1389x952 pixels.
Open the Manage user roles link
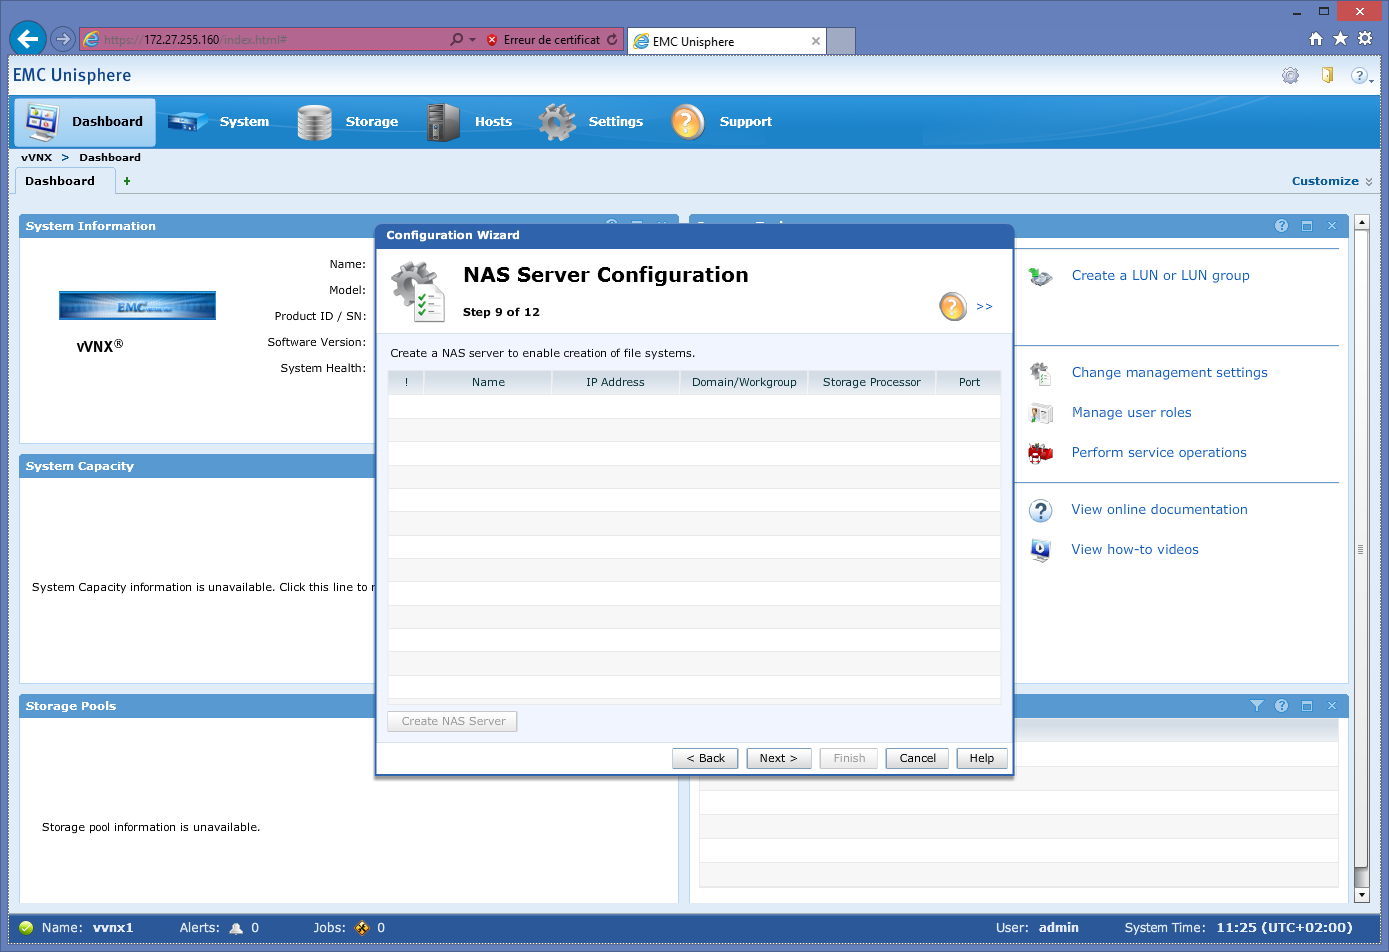point(1131,413)
